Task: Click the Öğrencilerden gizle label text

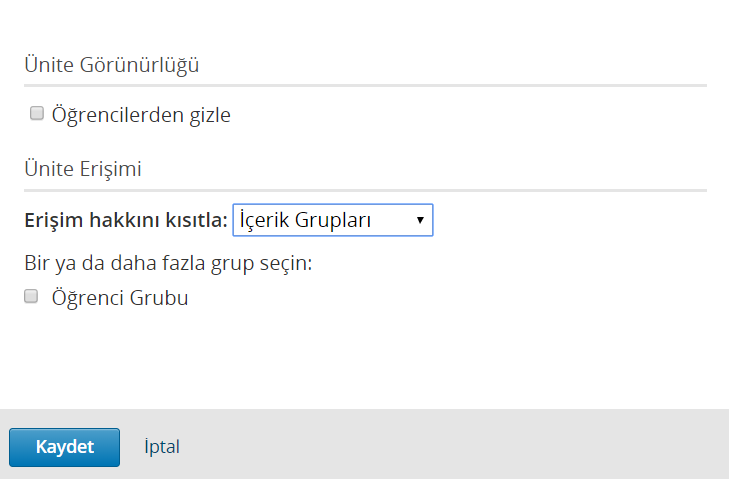Action: click(x=141, y=115)
